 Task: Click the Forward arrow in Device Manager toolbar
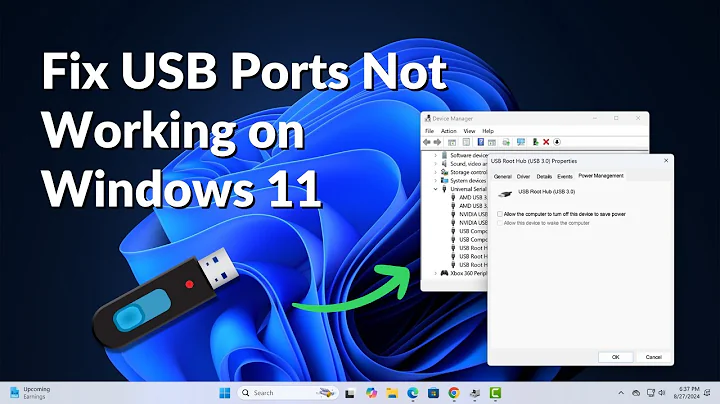[x=438, y=142]
